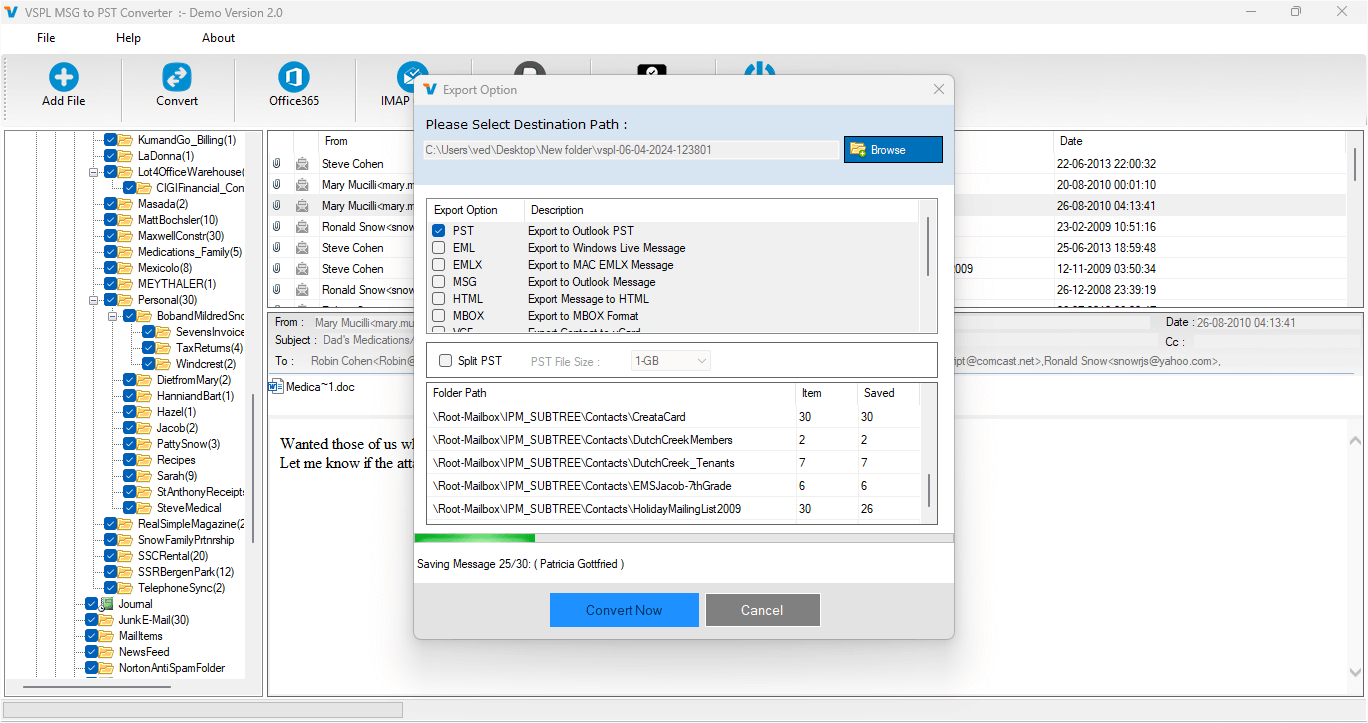
Task: Click the folder icon next to Recipes
Action: [145, 460]
